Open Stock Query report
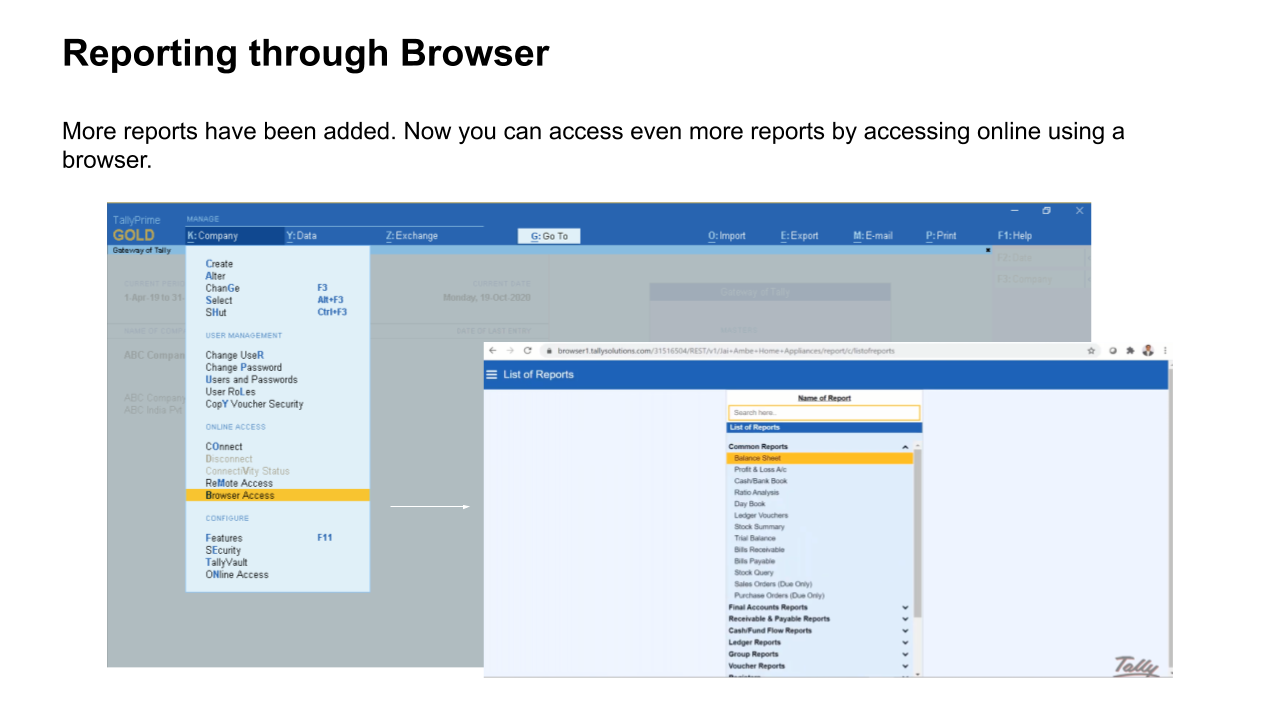The image size is (1280, 720). pyautogui.click(x=754, y=573)
